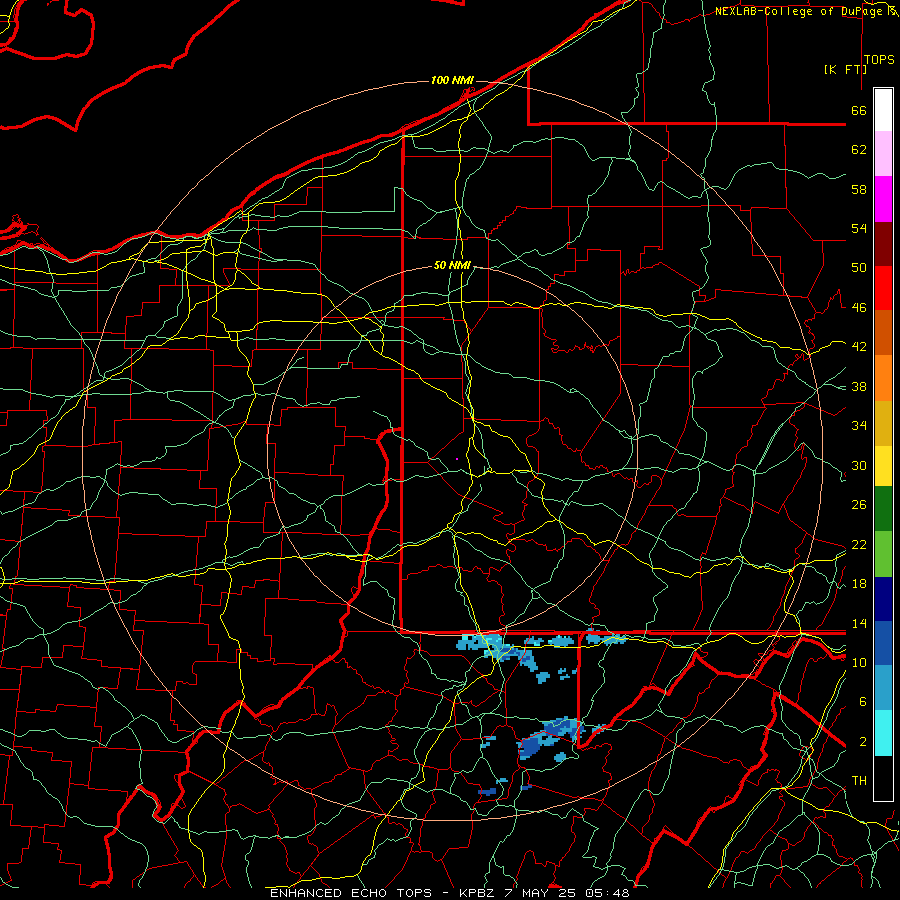The width and height of the screenshot is (900, 900).
Task: Click the 100 NMI range ring label
Action: (452, 80)
